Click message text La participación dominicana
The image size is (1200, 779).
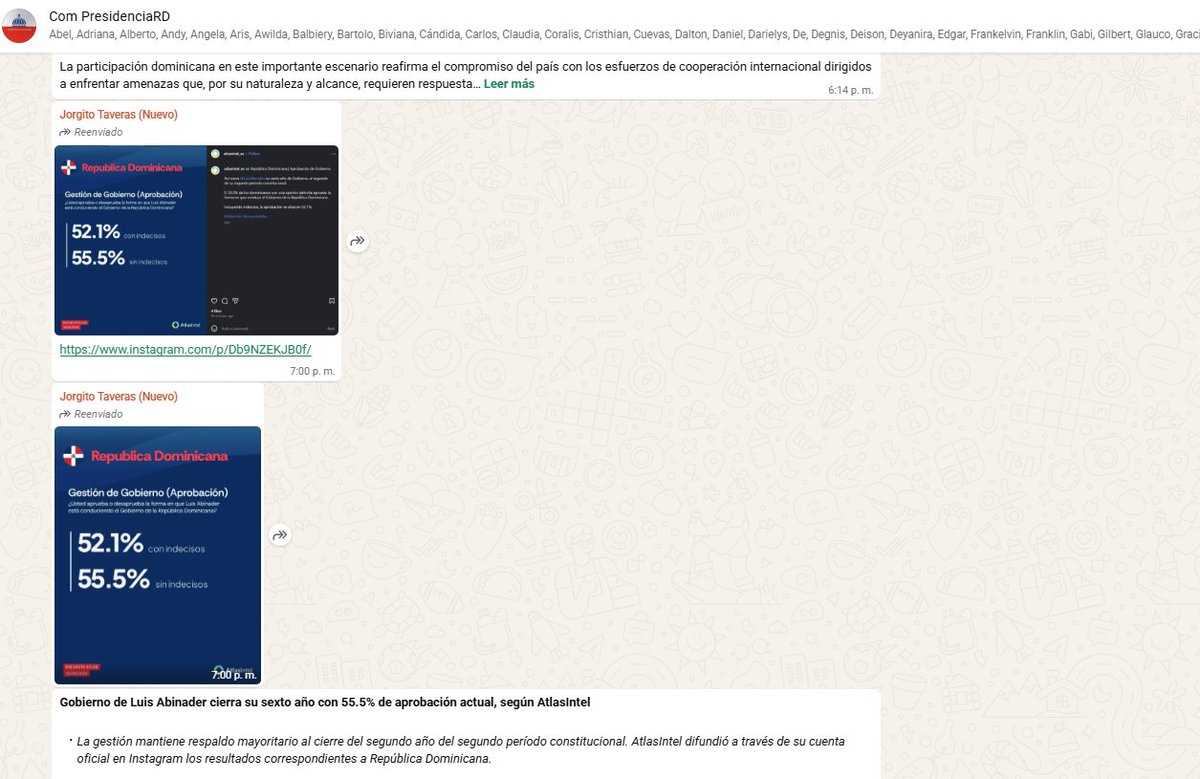[x=465, y=75]
